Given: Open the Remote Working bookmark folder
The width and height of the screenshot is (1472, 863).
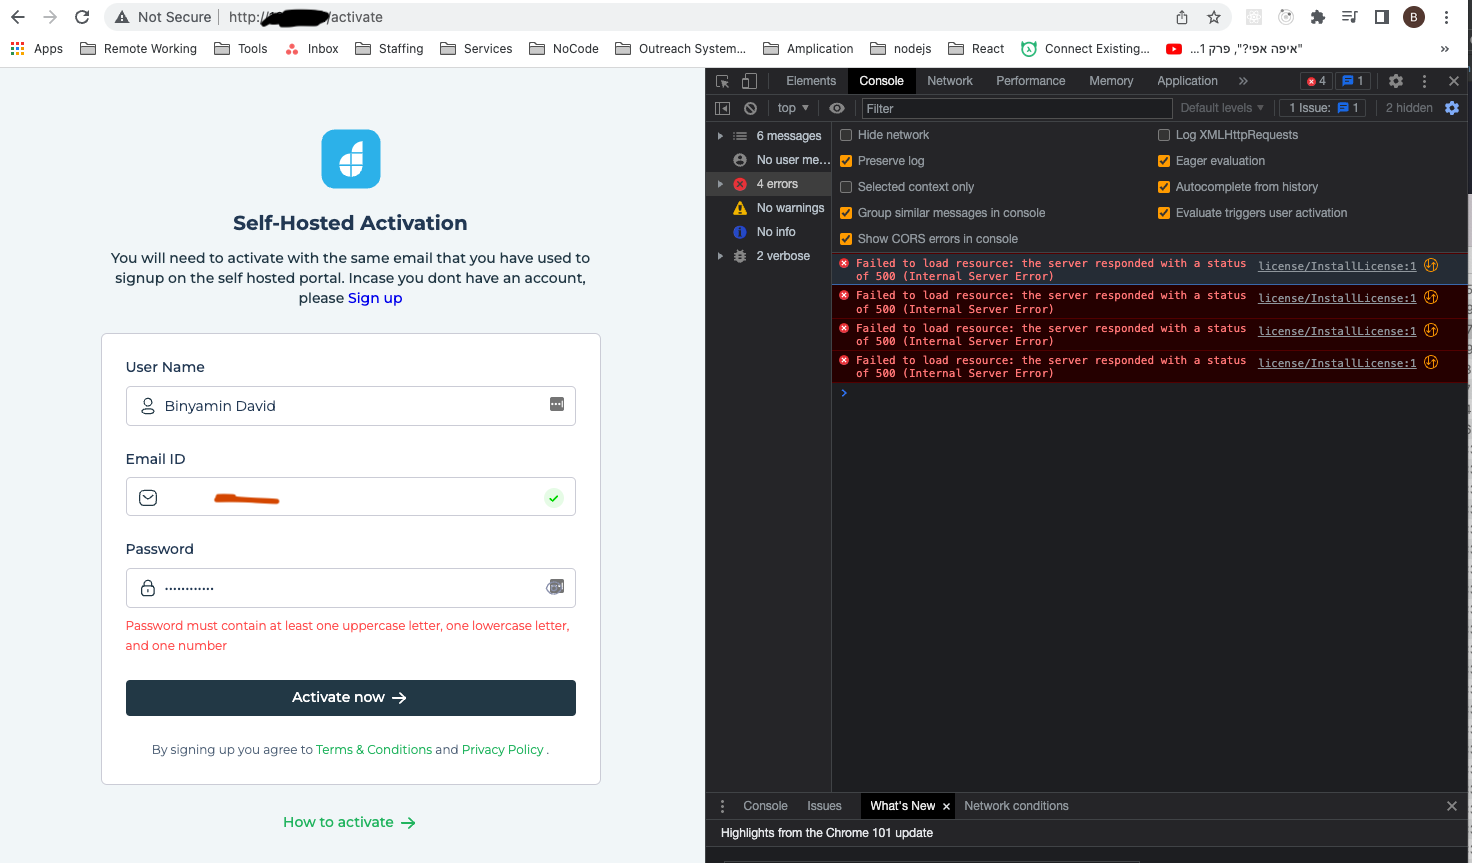Looking at the screenshot, I should click(x=138, y=49).
